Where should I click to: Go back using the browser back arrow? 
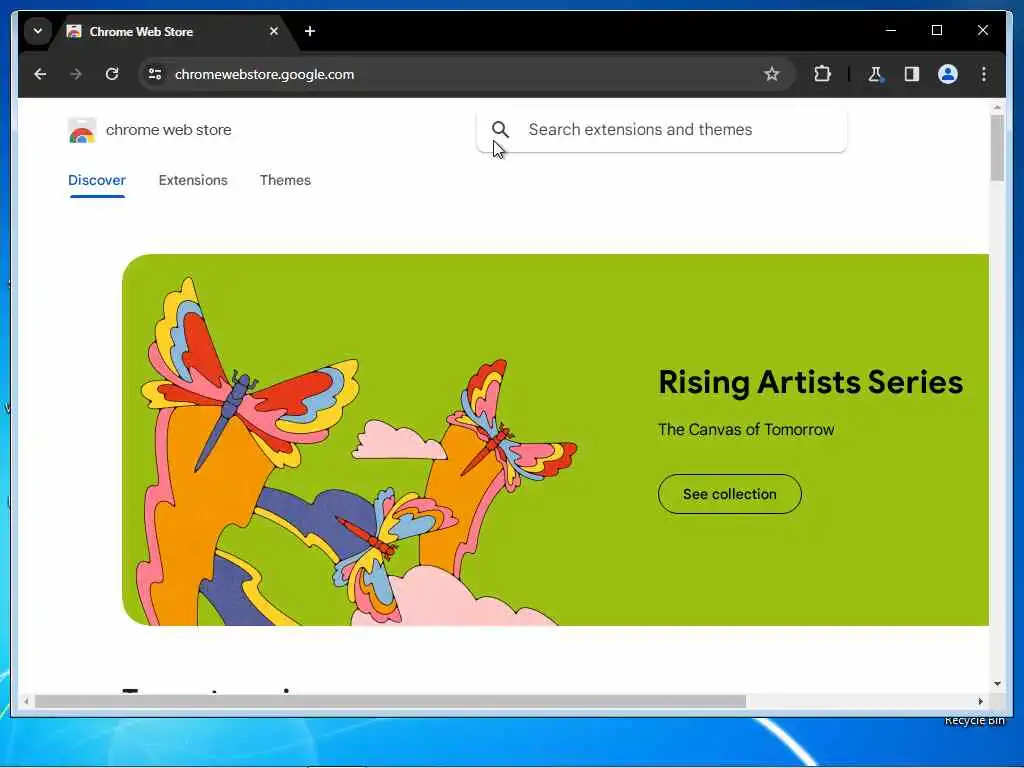tap(40, 74)
